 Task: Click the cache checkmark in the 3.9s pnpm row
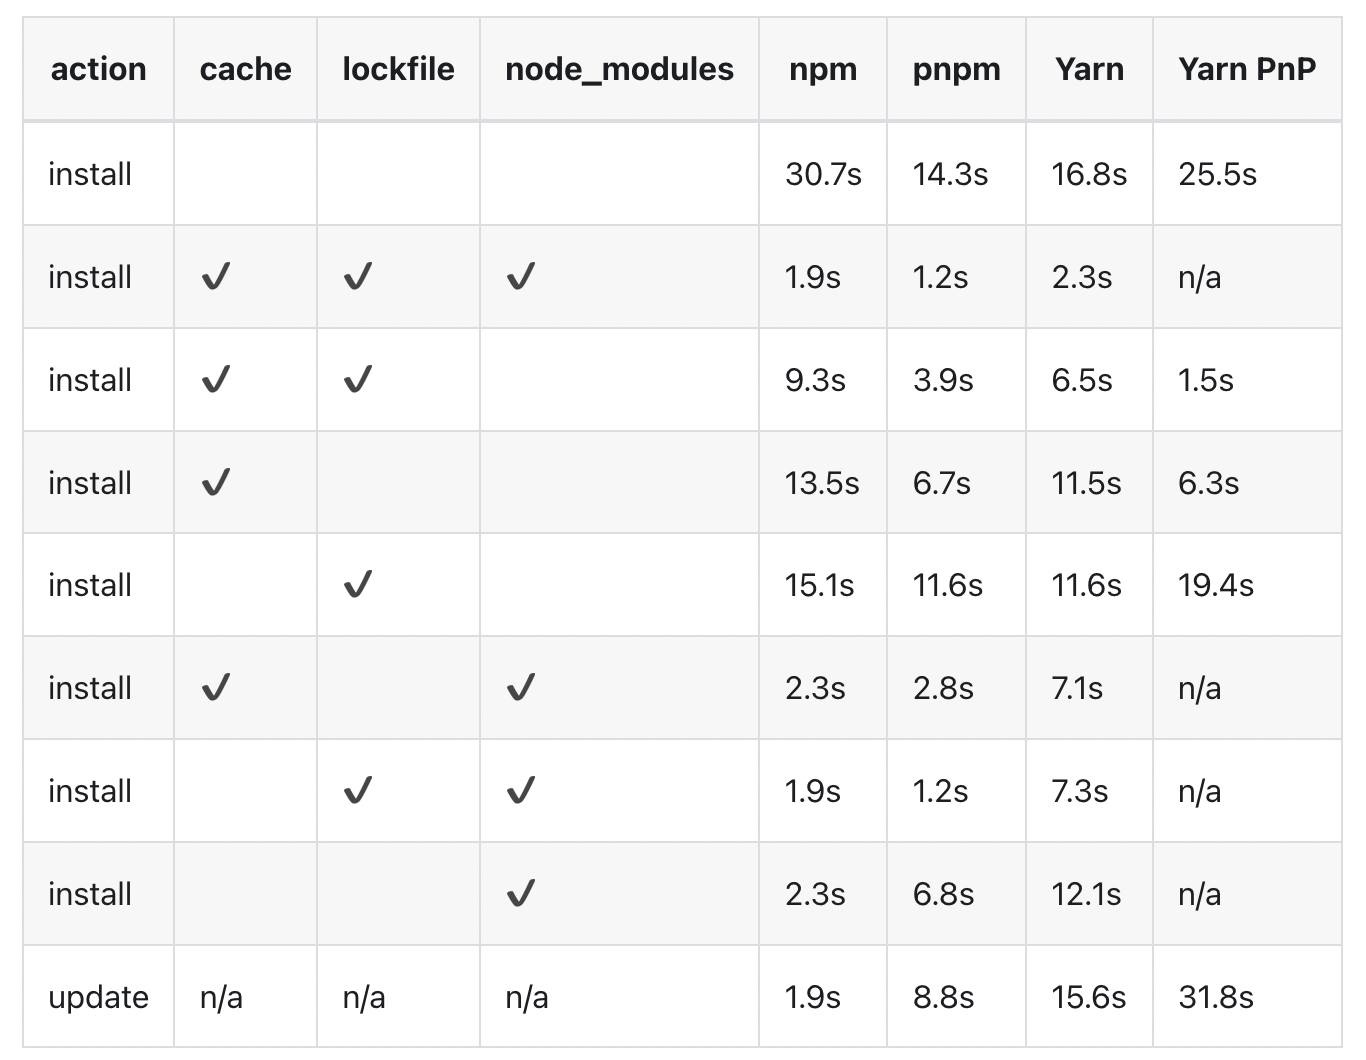tap(215, 380)
